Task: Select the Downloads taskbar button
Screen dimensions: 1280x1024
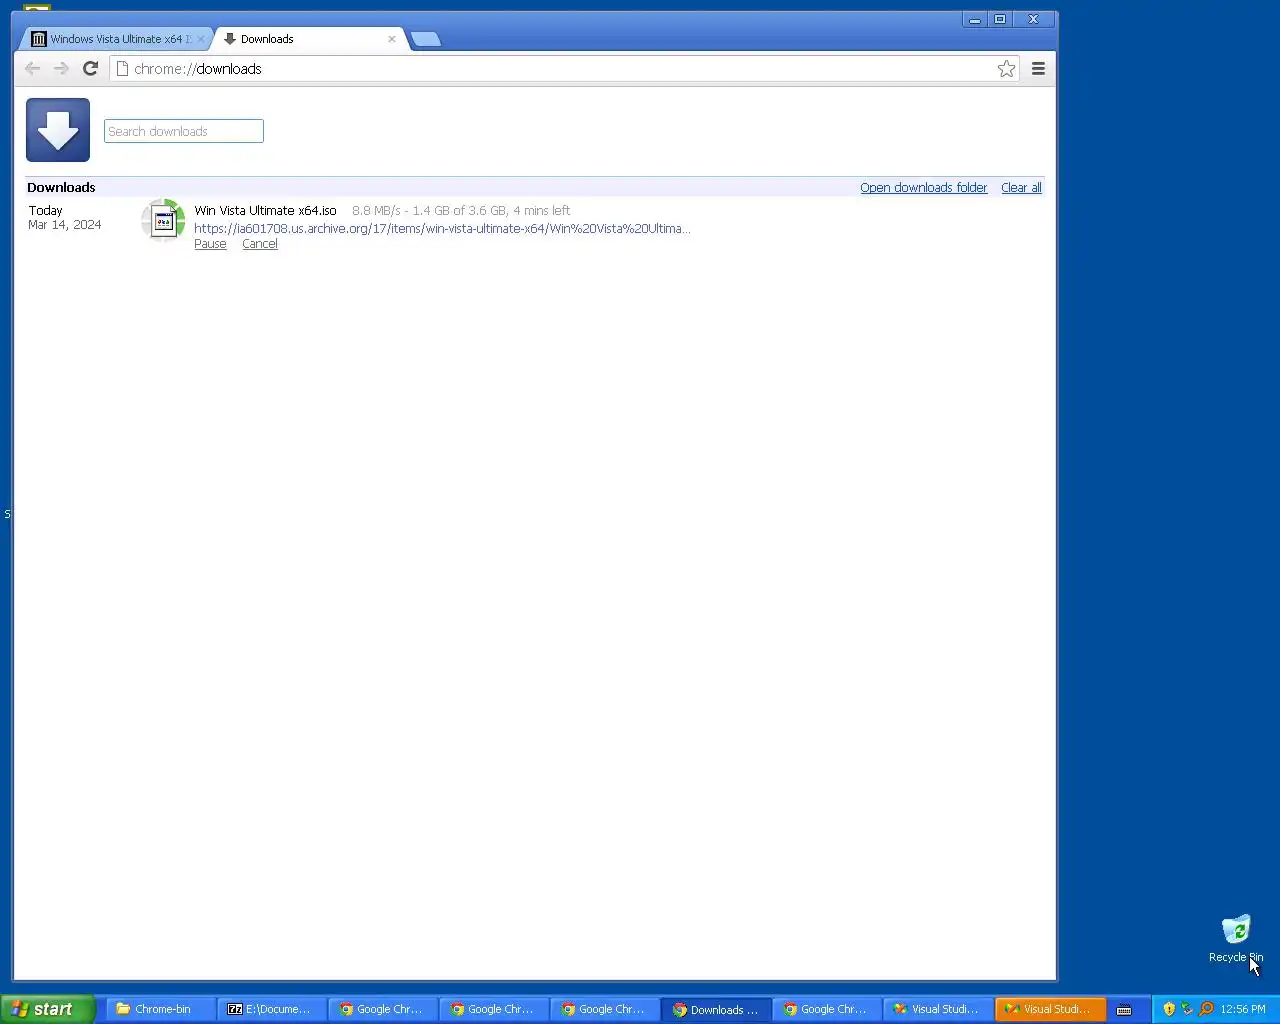Action: [x=716, y=1009]
